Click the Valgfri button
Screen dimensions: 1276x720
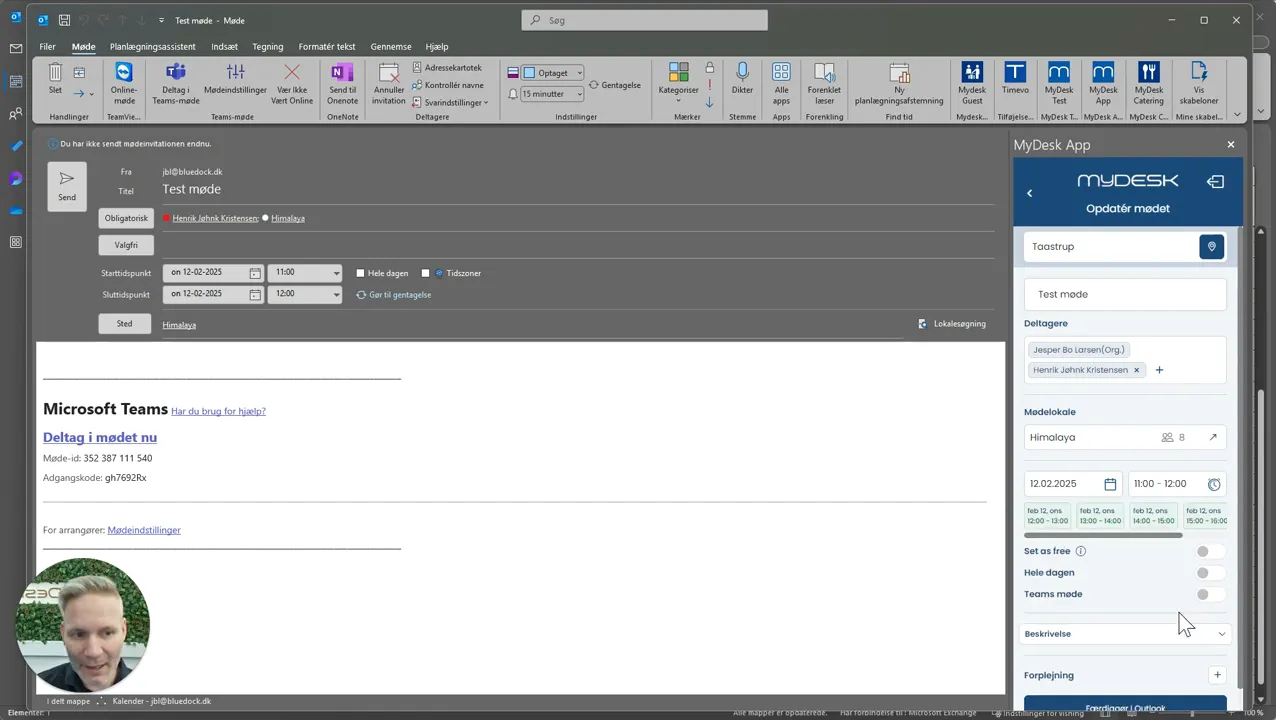tap(126, 245)
